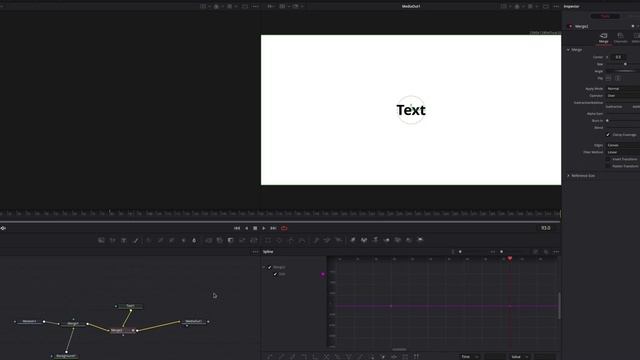This screenshot has height=360, width=640.
Task: Open the Value dropdown below the Spline editor
Action: click(520, 357)
